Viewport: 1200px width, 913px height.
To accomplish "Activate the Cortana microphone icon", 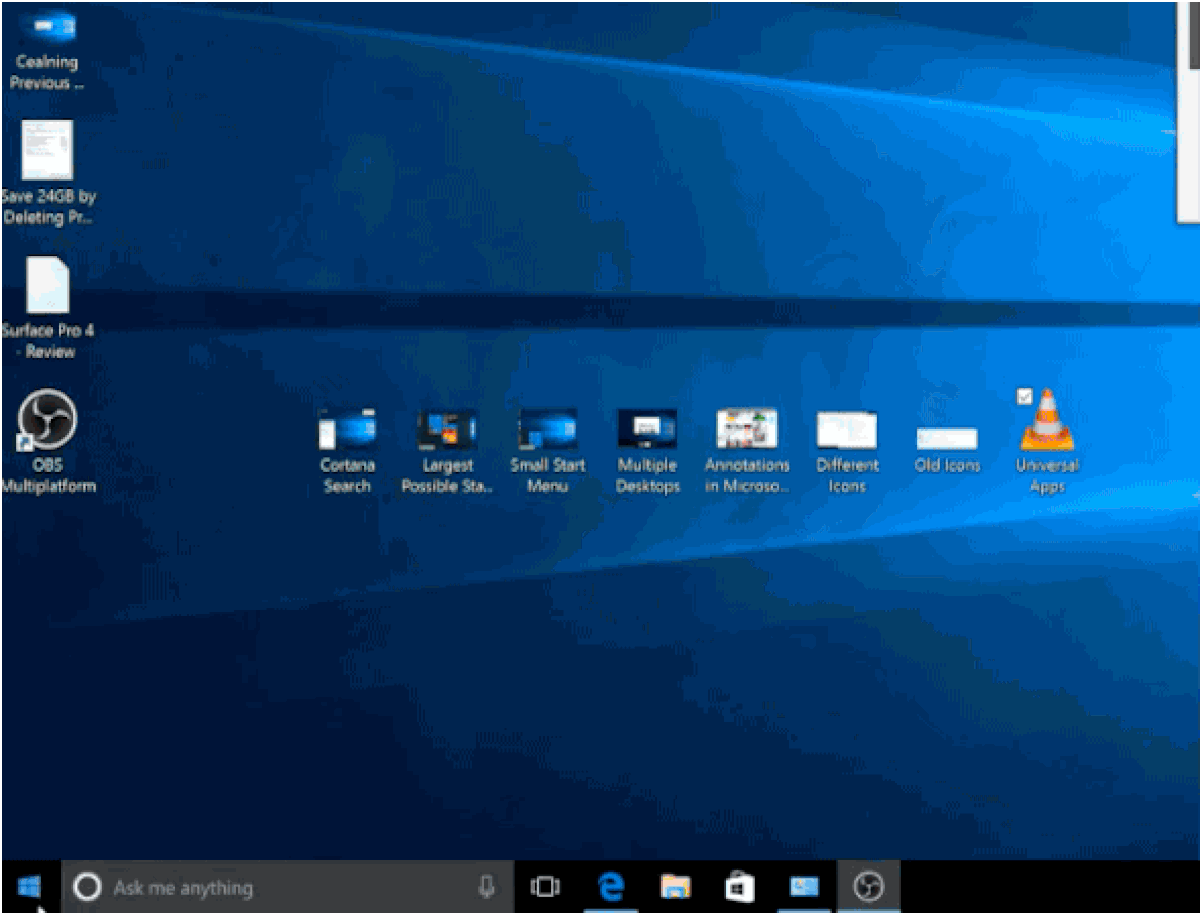I will coord(487,886).
